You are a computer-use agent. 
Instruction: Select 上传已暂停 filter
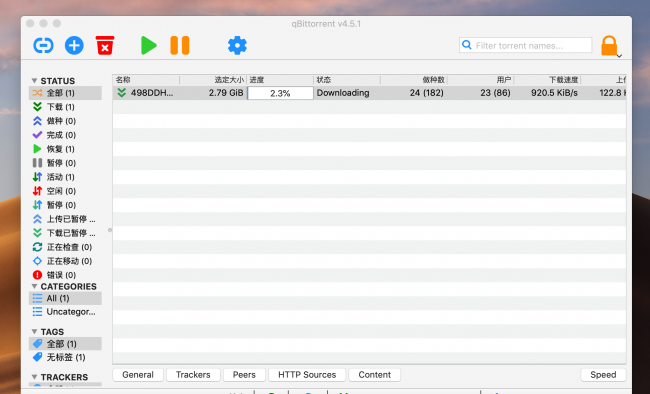[x=65, y=219]
